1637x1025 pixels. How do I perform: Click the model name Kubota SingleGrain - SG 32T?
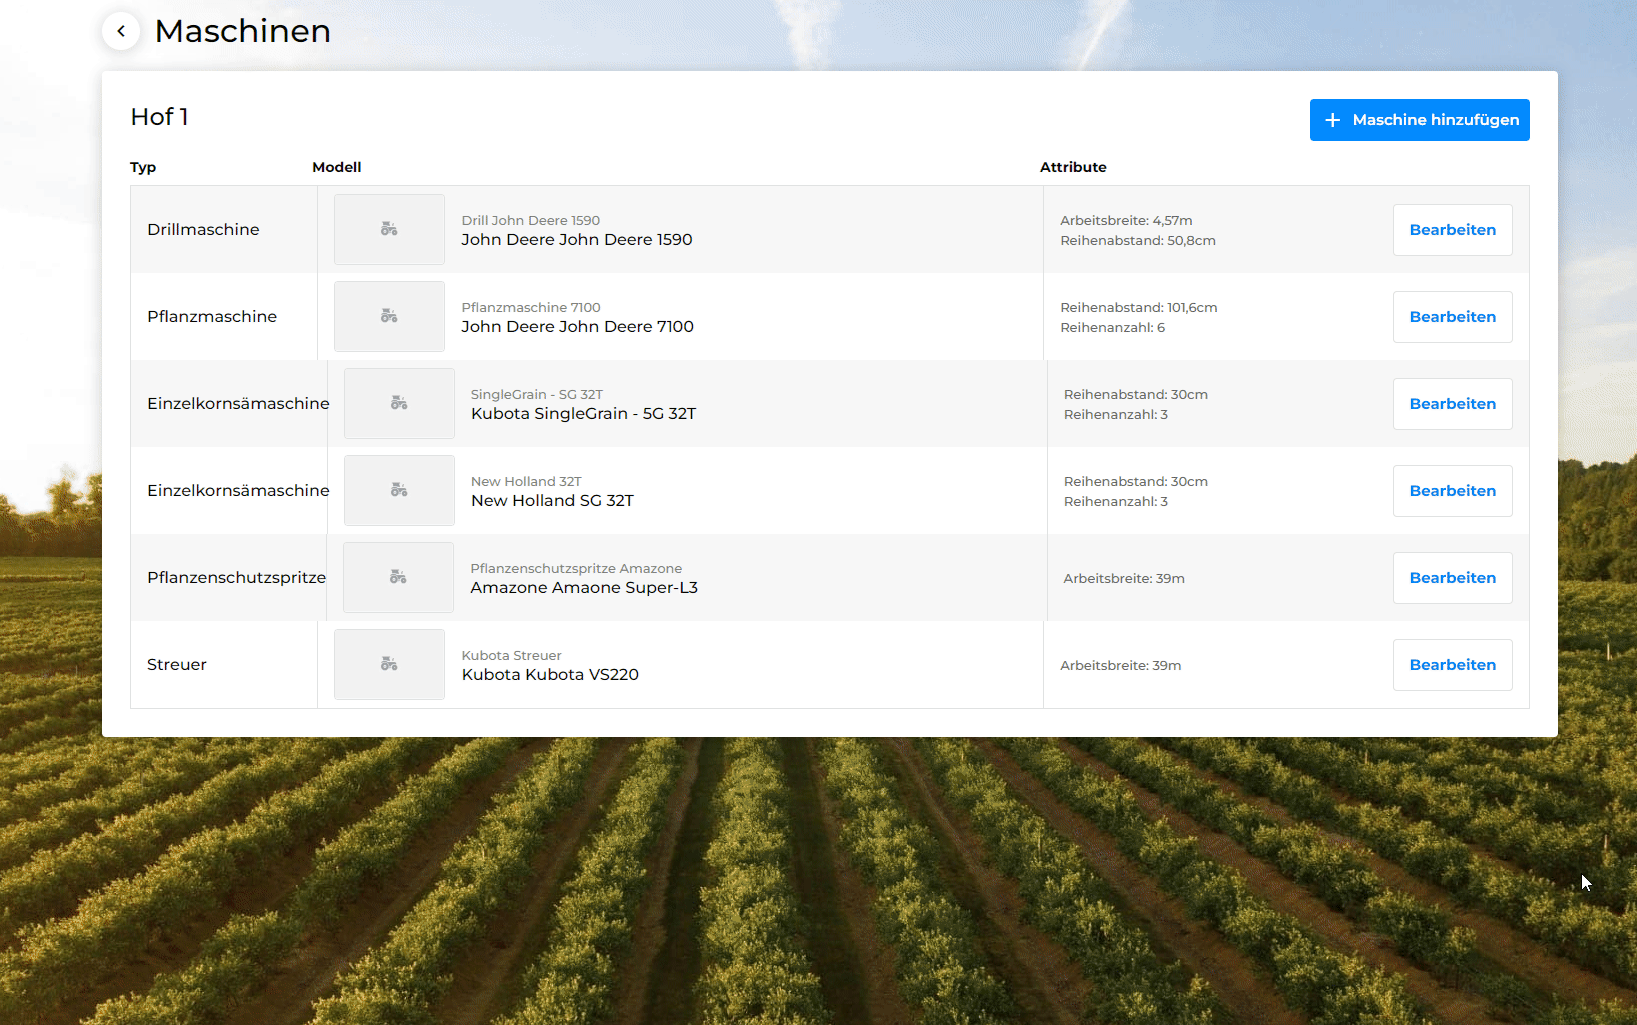click(x=583, y=413)
